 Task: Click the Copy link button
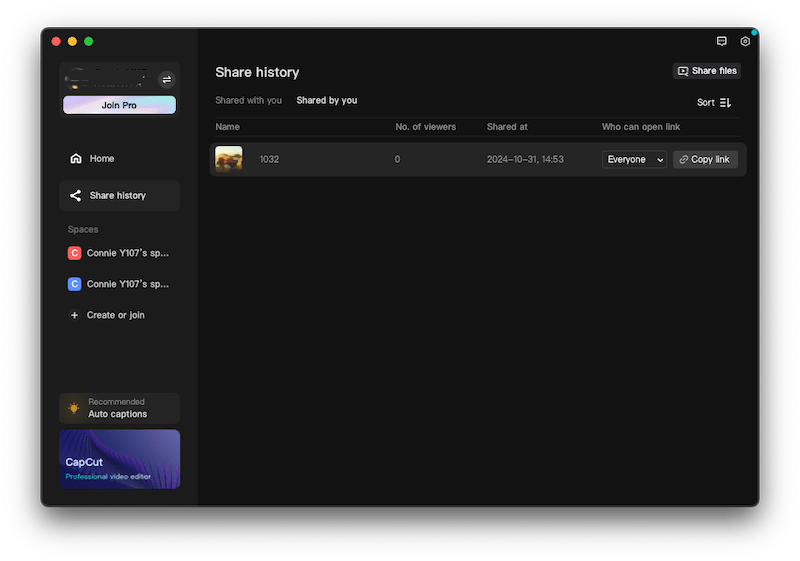[x=705, y=160]
